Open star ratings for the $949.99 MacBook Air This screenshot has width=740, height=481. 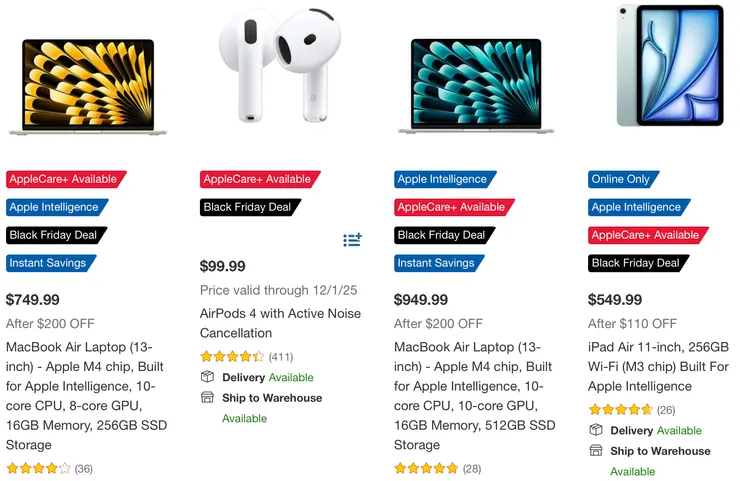coord(426,468)
